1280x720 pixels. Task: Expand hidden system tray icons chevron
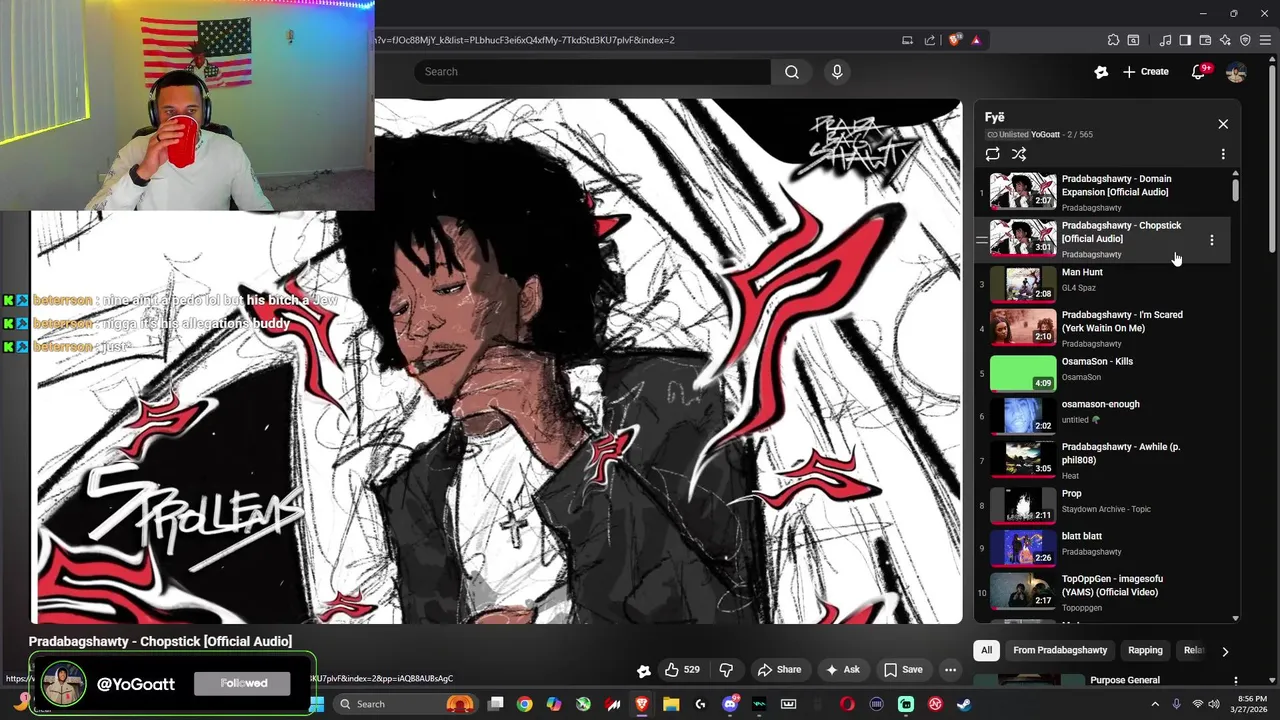pyautogui.click(x=1155, y=704)
